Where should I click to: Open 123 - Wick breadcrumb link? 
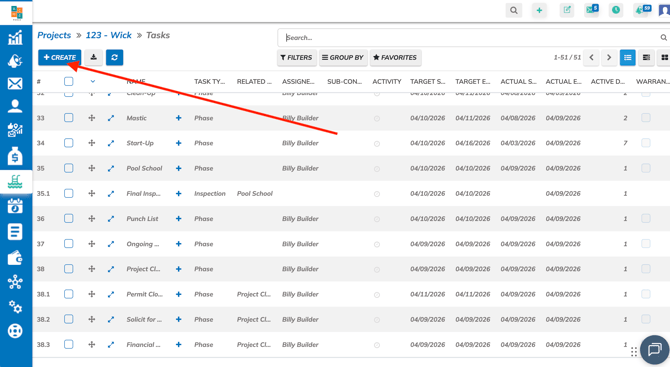(x=109, y=35)
